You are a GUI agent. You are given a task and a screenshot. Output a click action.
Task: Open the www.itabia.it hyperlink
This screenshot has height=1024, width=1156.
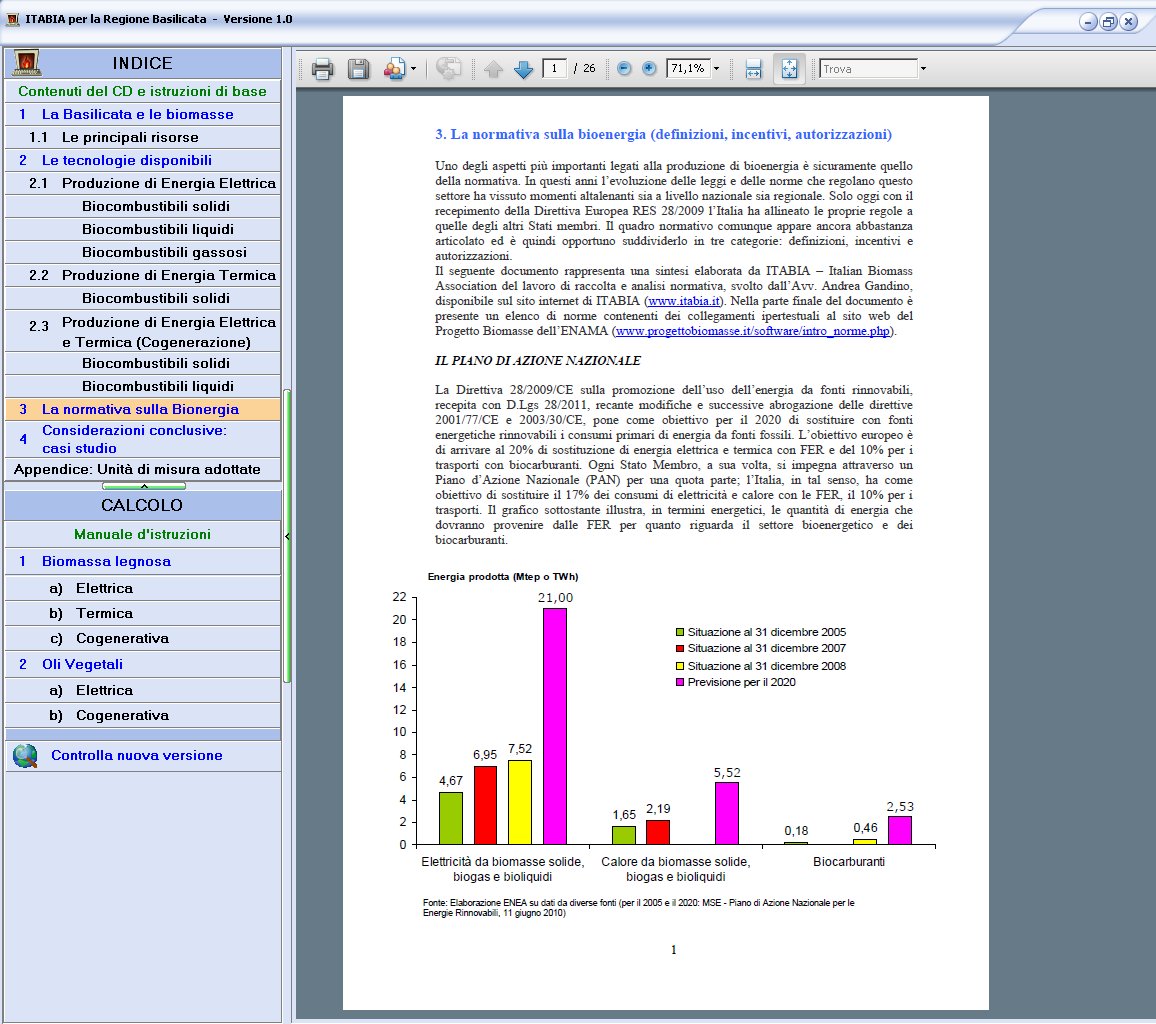tap(683, 302)
